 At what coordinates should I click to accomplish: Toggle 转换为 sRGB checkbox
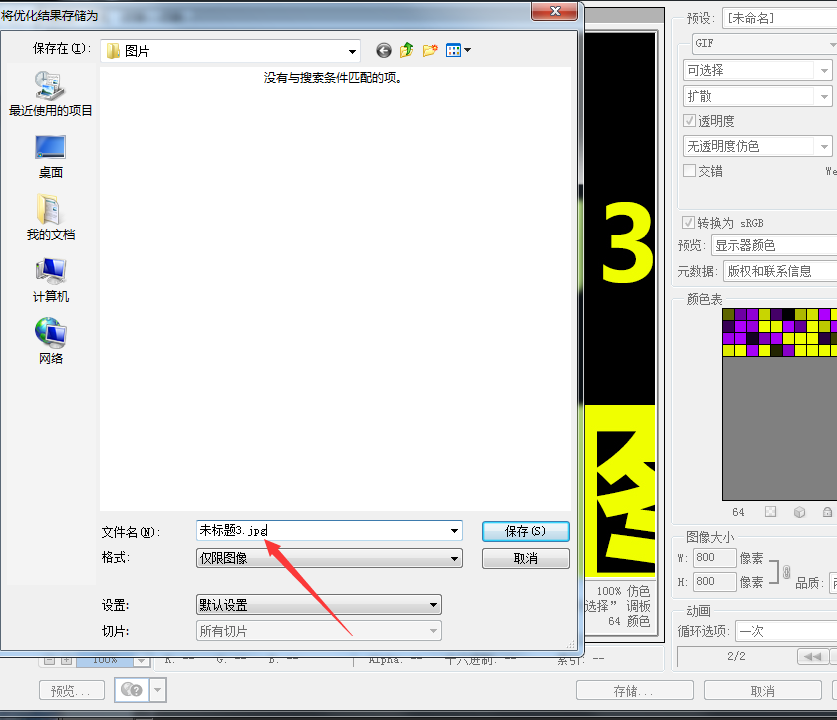pos(688,222)
